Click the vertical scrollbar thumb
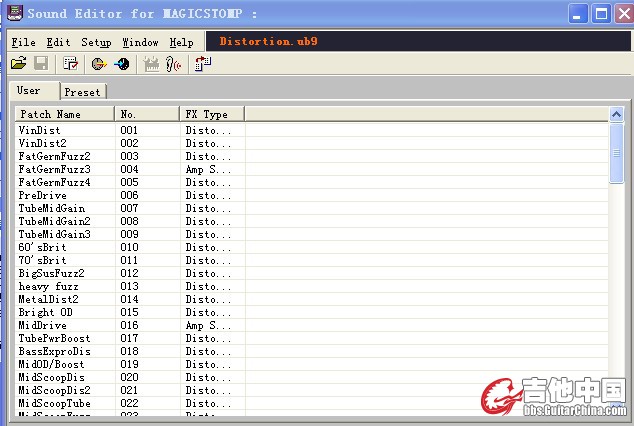This screenshot has height=426, width=634. click(x=616, y=153)
